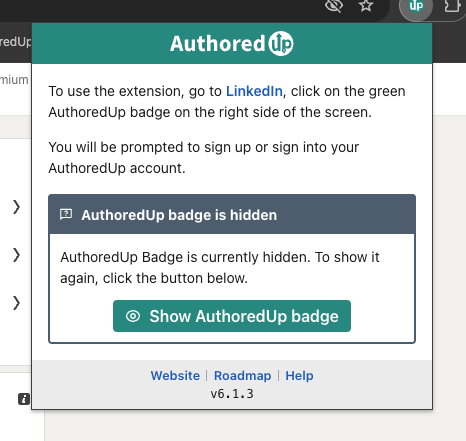Click the small info icon at bottom left
The image size is (466, 441).
[x=24, y=399]
